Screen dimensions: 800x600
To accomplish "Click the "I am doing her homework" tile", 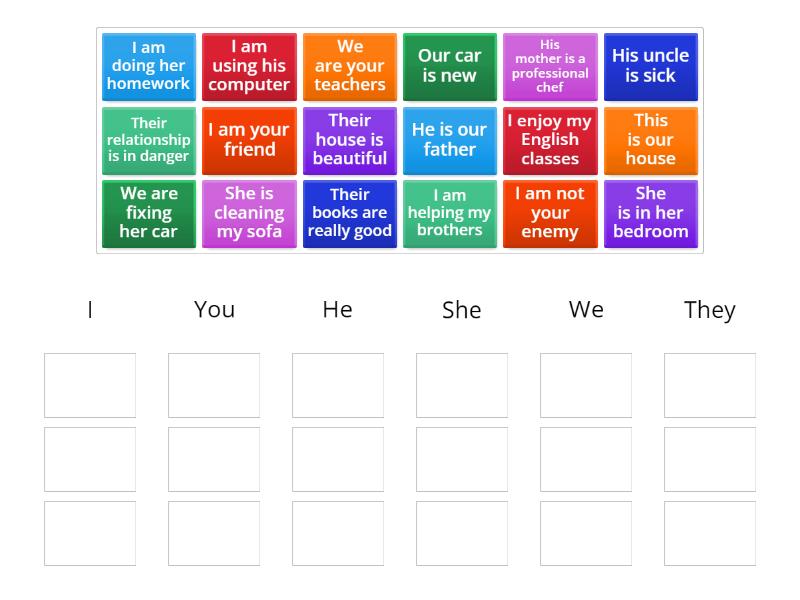I will pyautogui.click(x=149, y=67).
